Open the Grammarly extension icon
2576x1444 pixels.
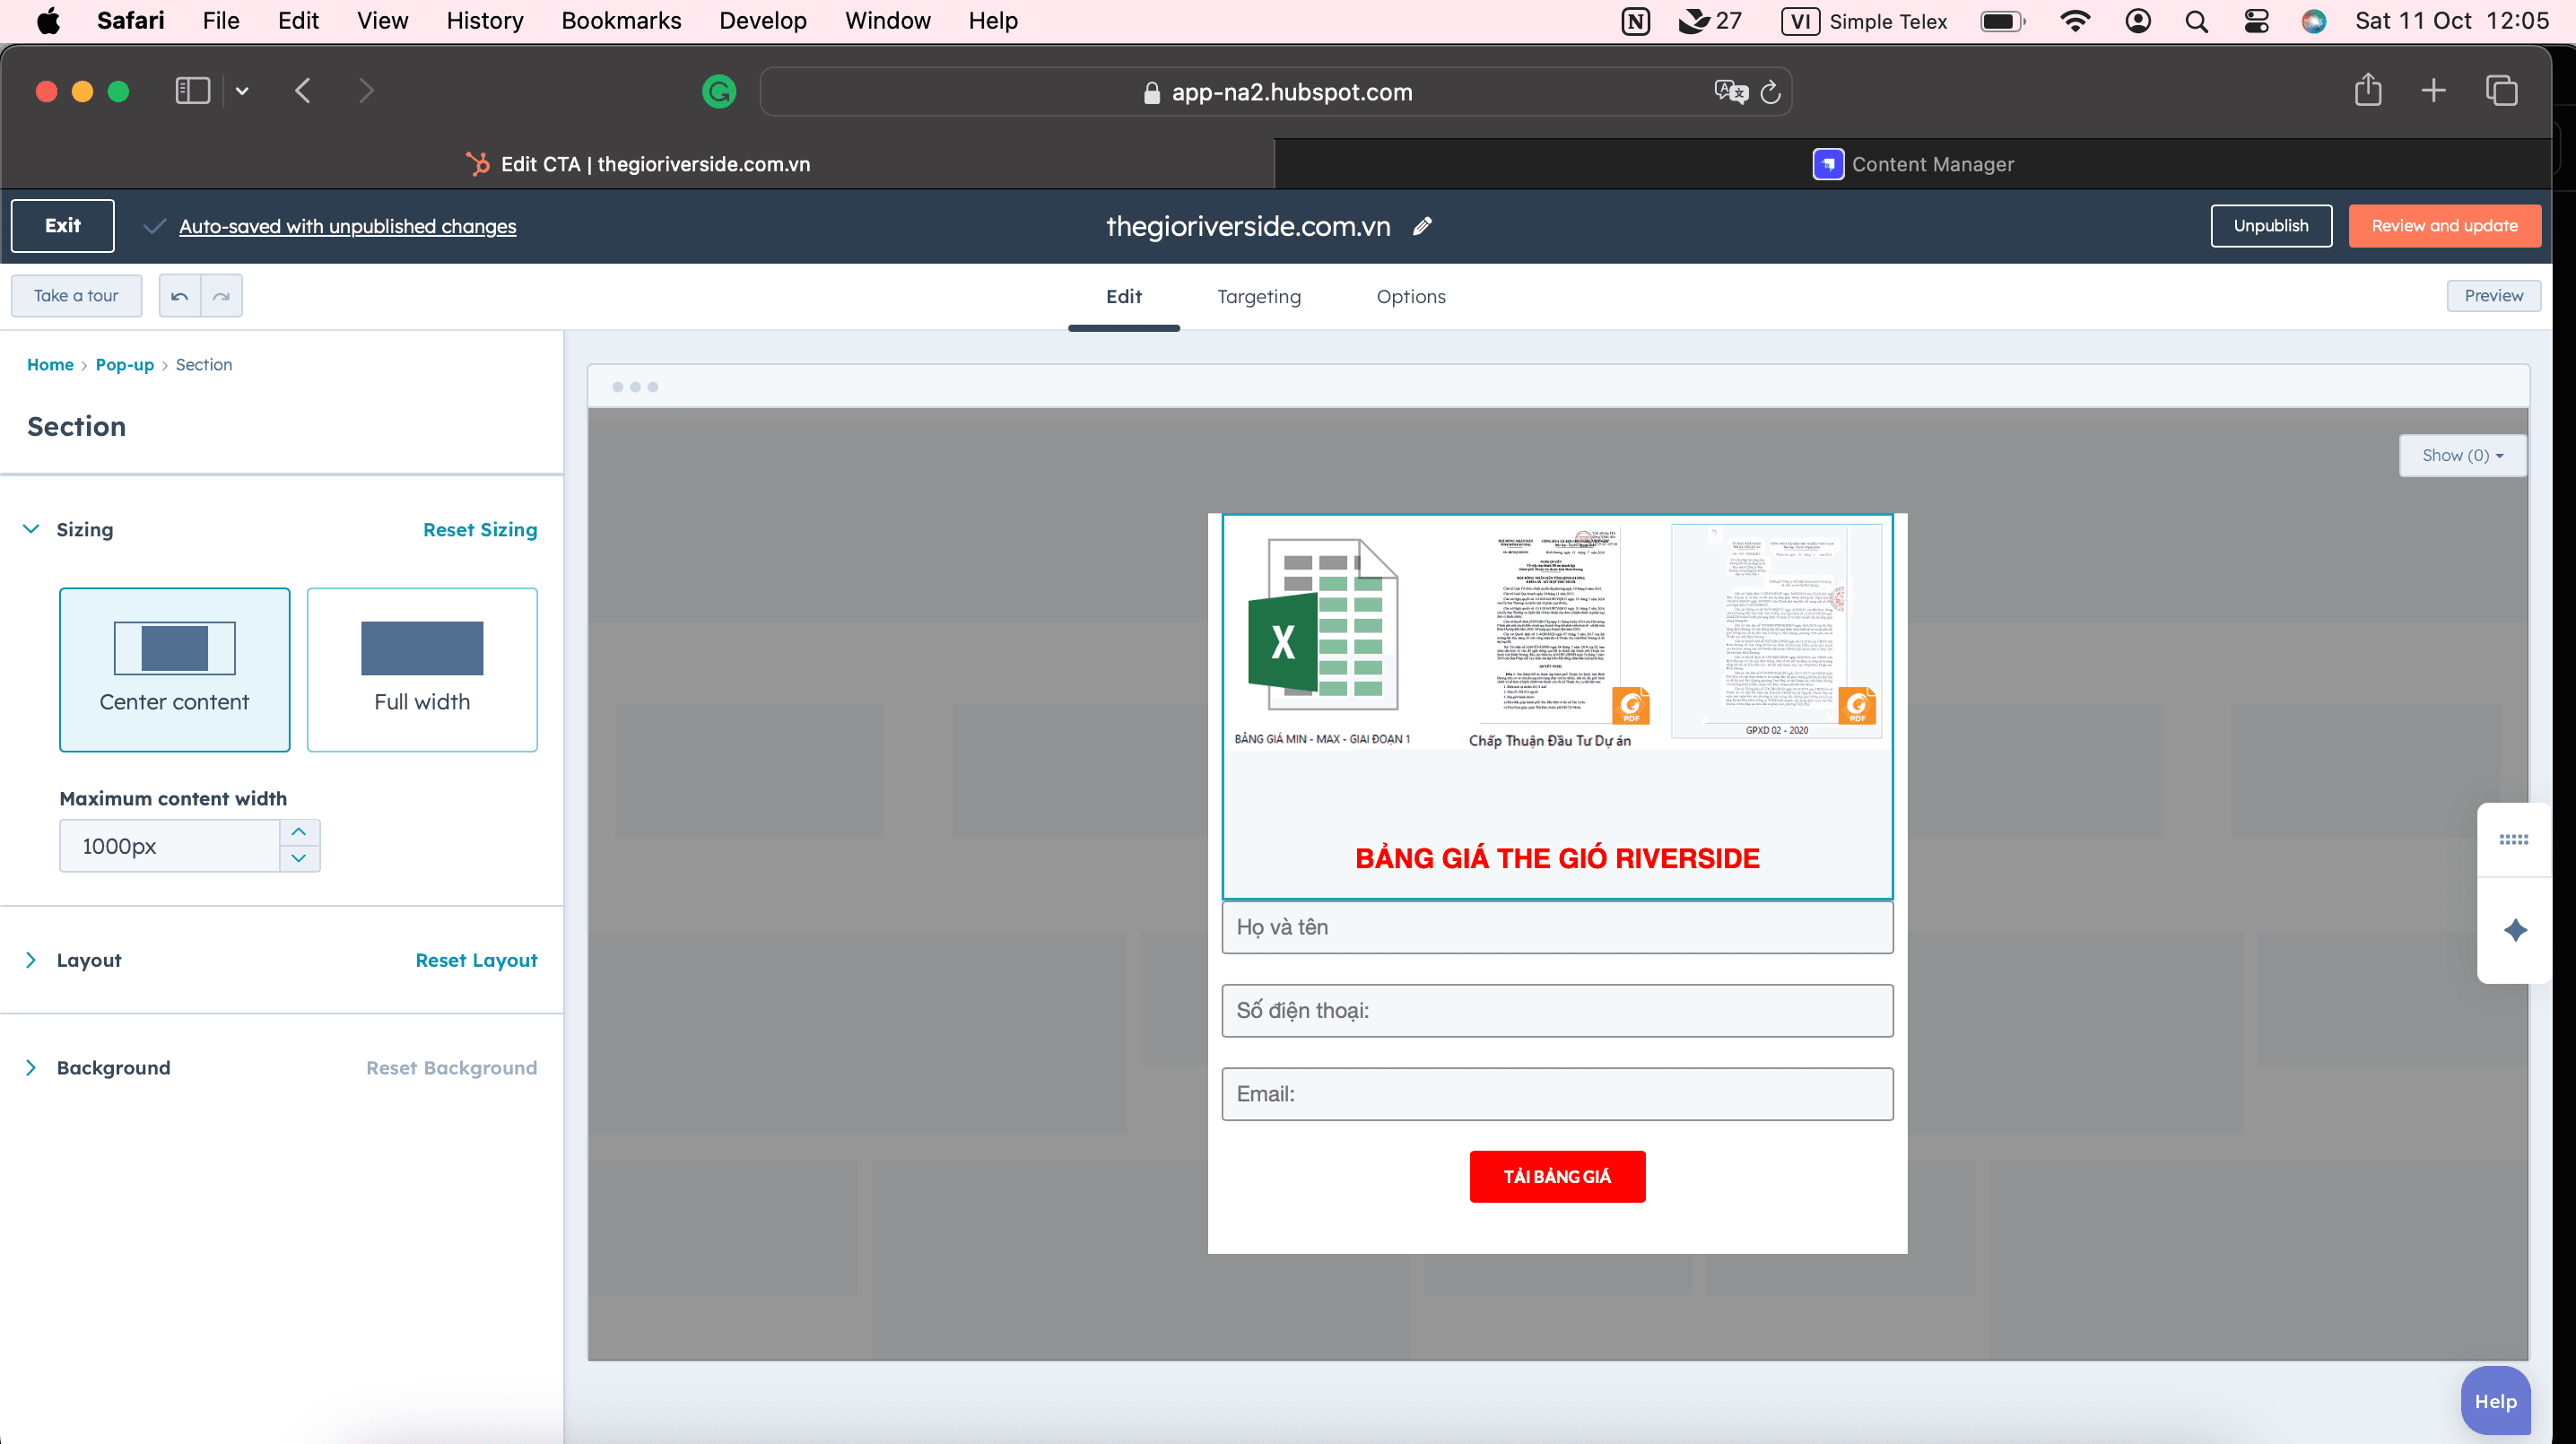point(718,92)
